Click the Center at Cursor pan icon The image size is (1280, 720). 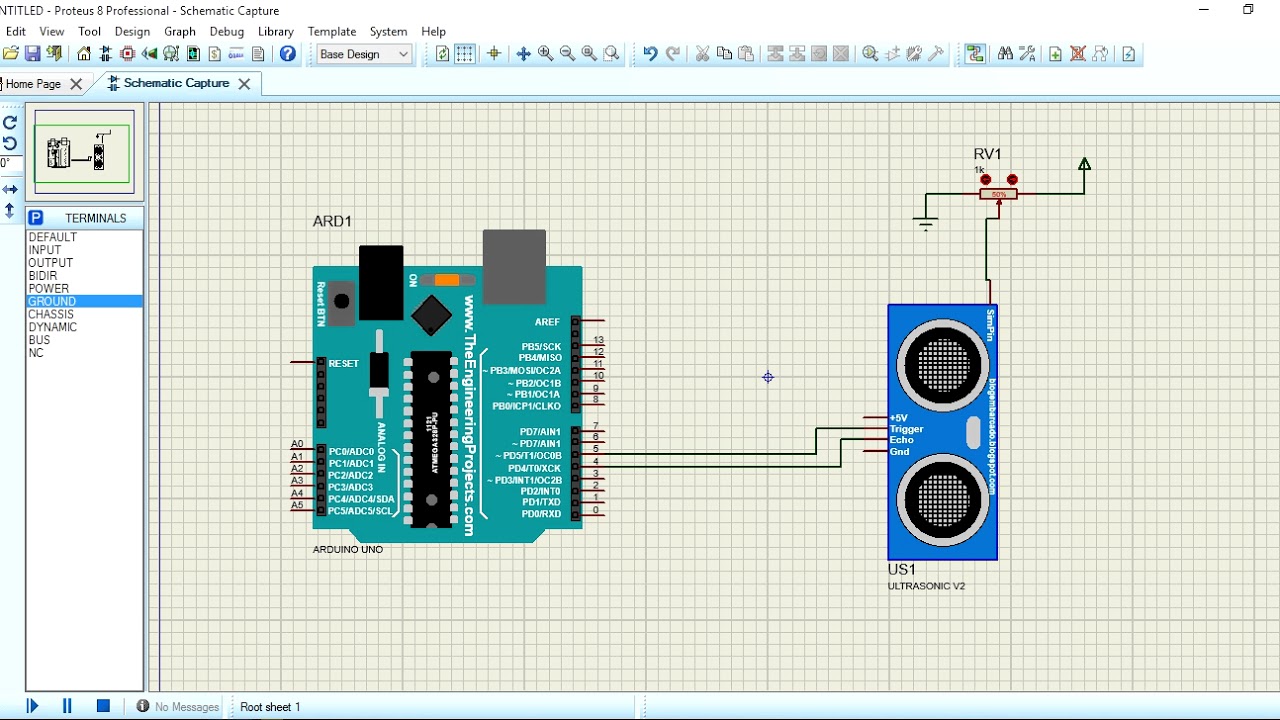point(523,54)
